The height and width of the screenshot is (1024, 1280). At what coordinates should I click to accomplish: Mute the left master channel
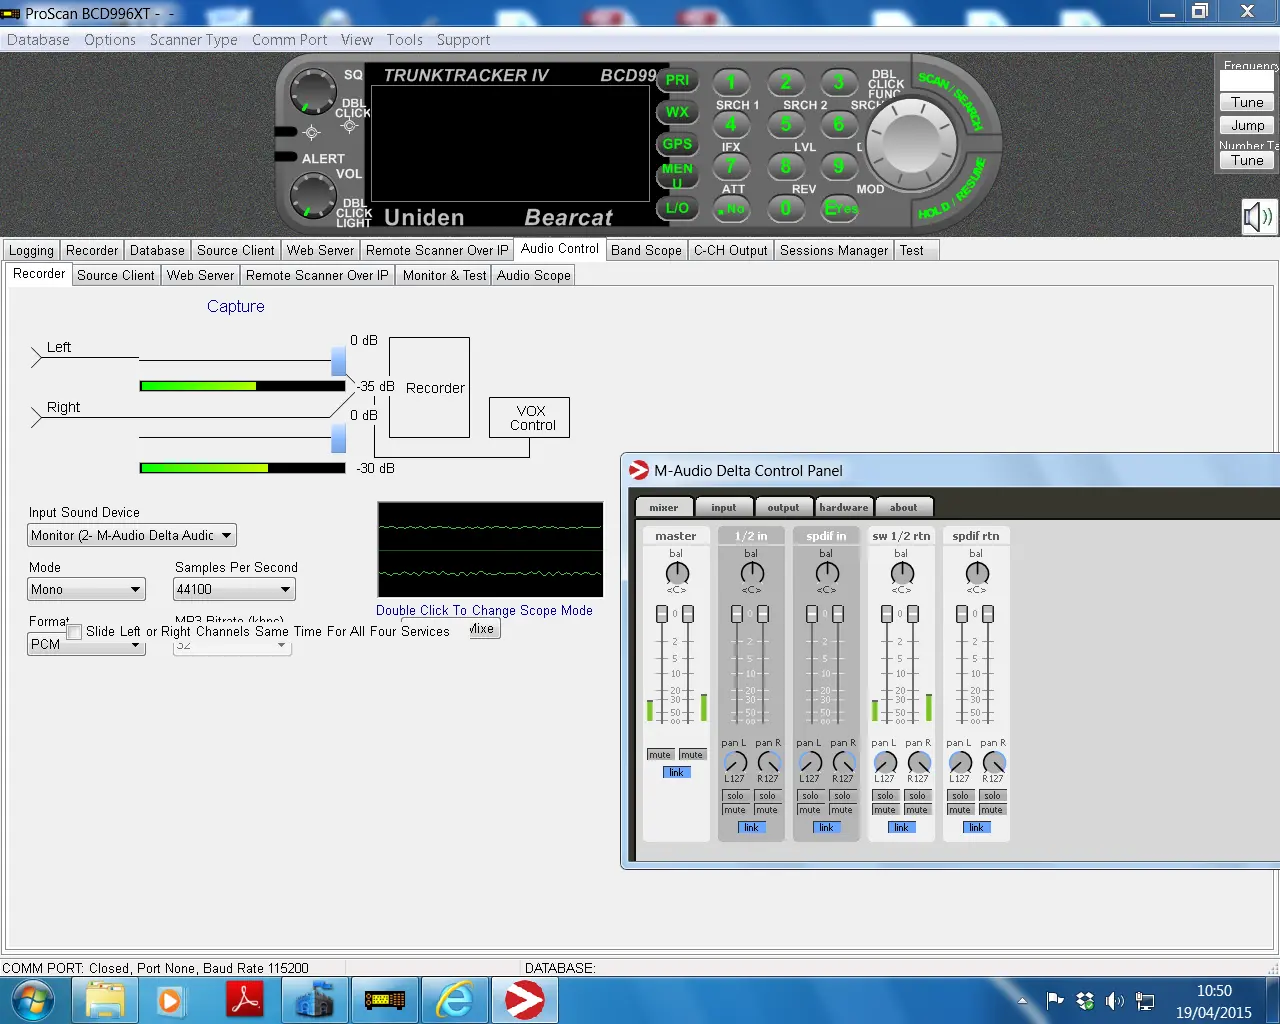pos(660,755)
